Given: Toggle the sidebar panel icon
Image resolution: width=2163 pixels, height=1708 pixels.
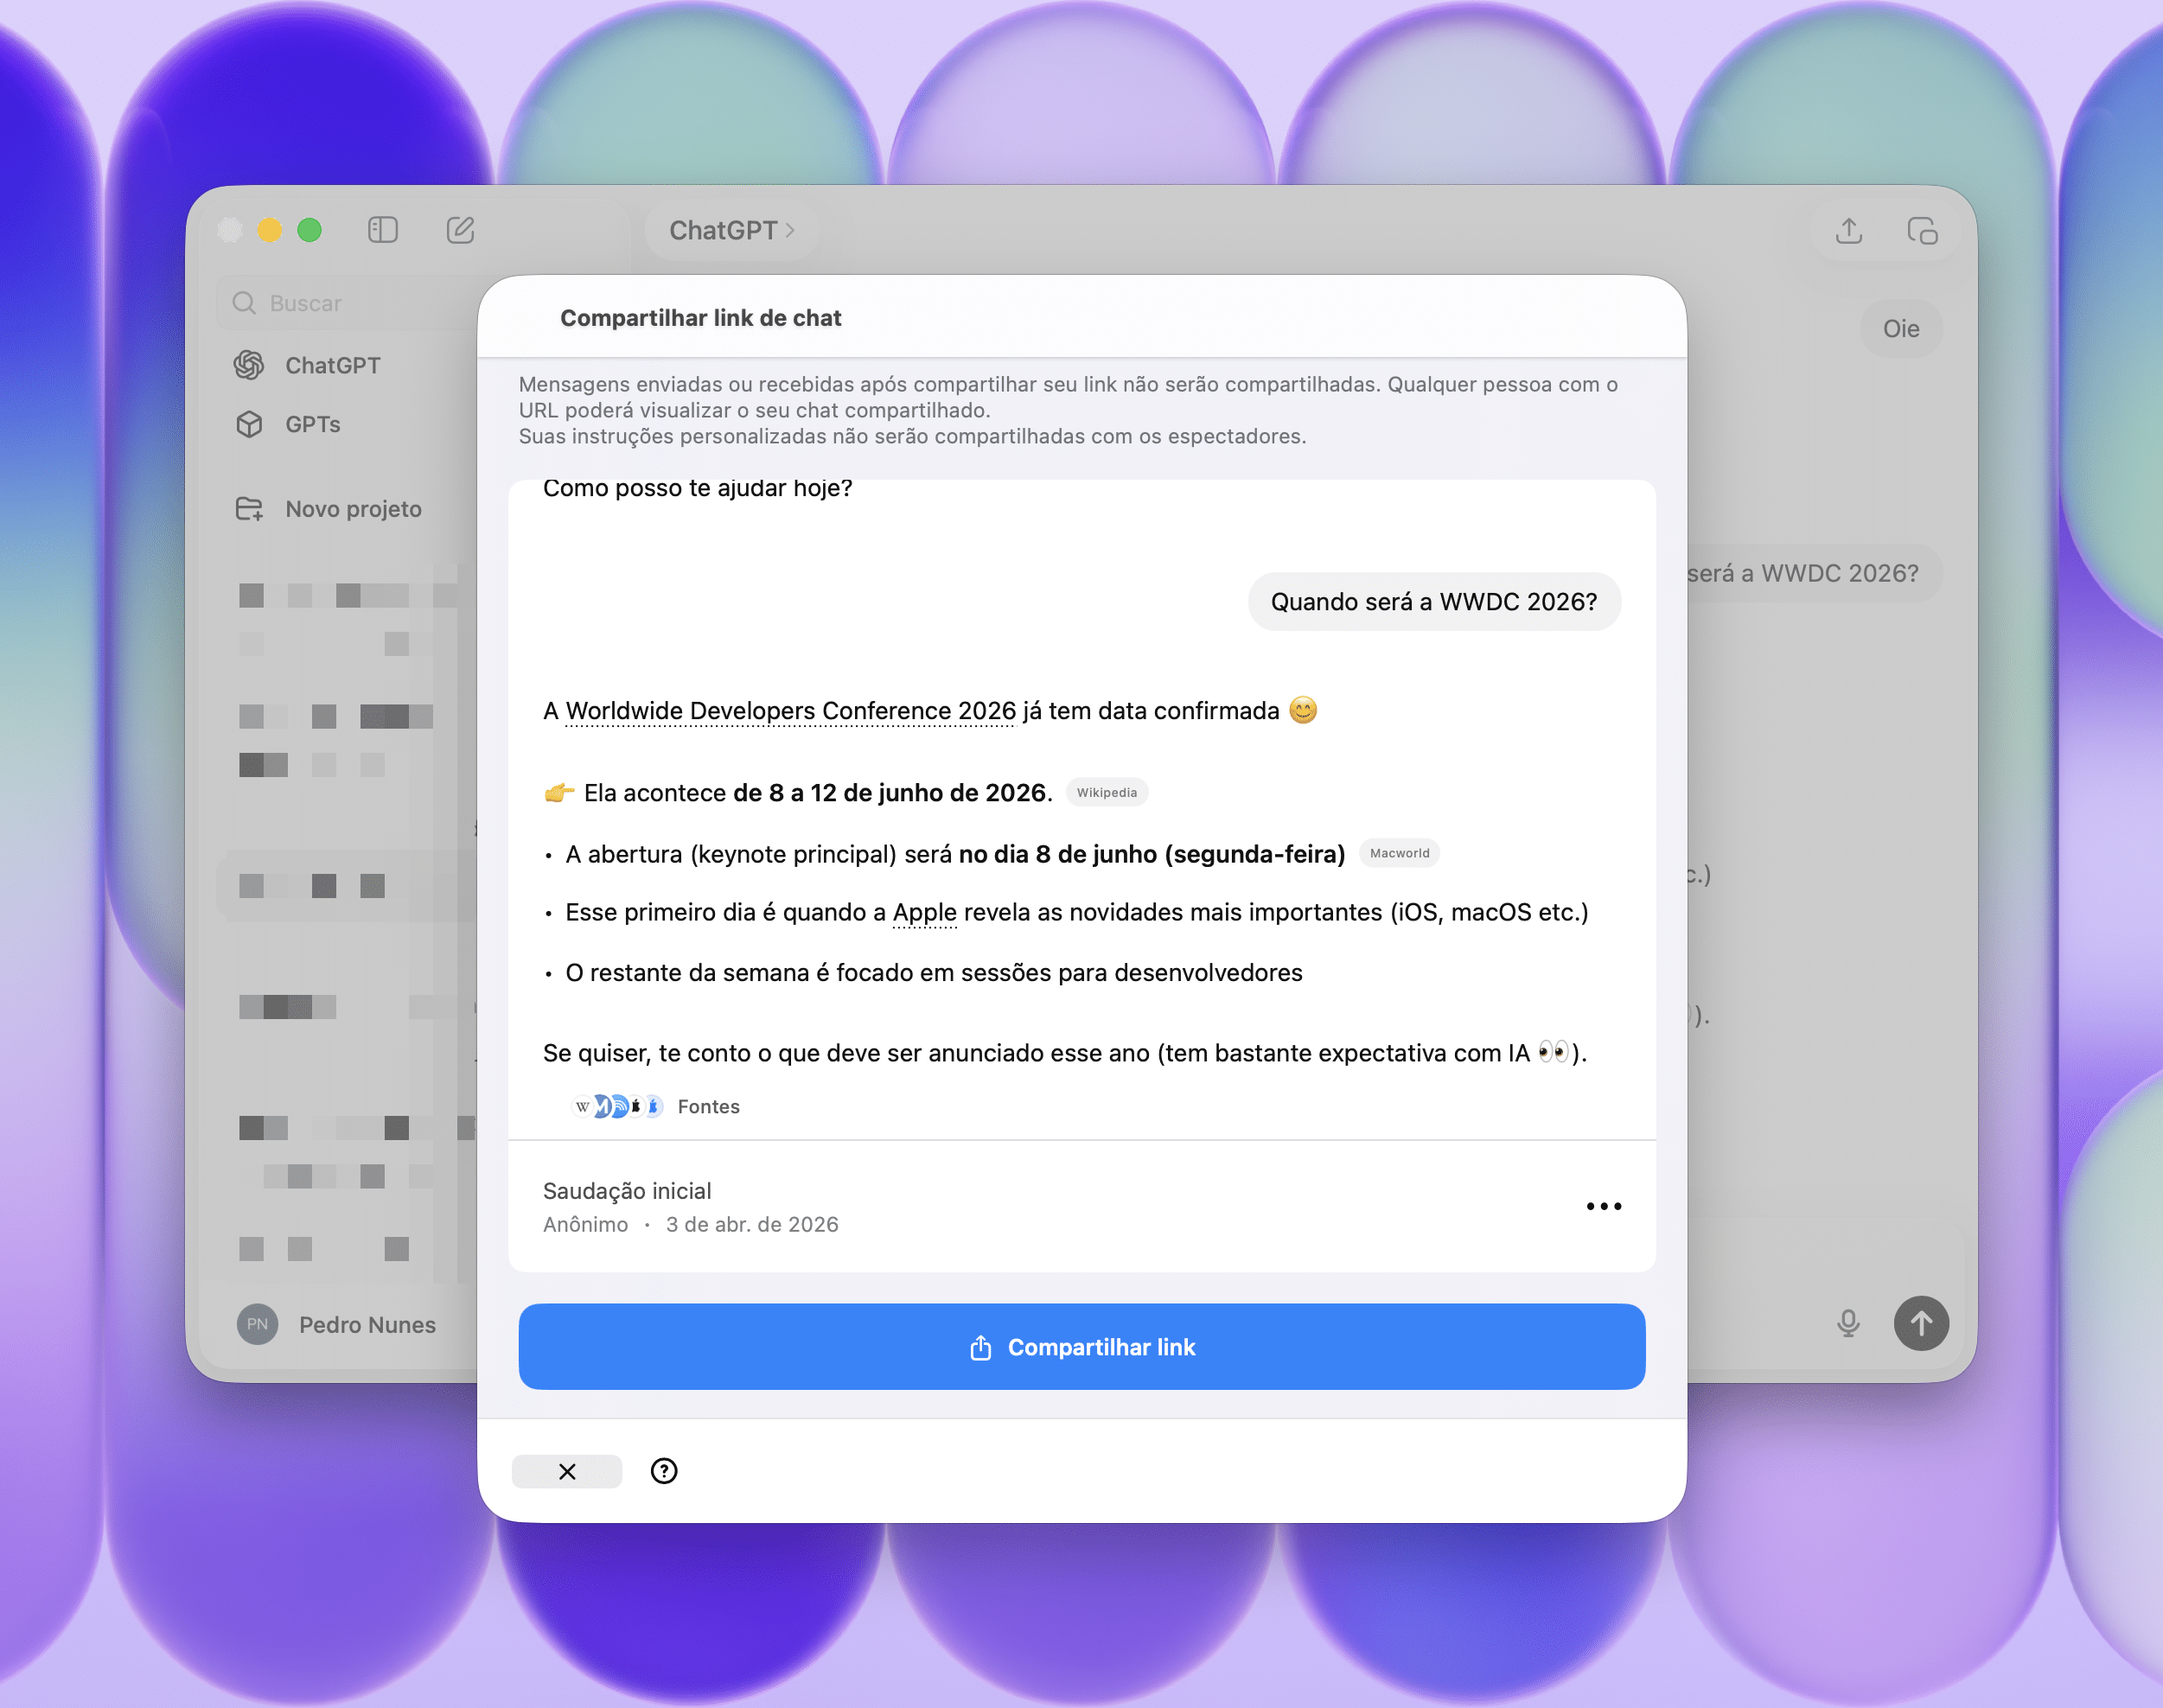Looking at the screenshot, I should click(382, 230).
